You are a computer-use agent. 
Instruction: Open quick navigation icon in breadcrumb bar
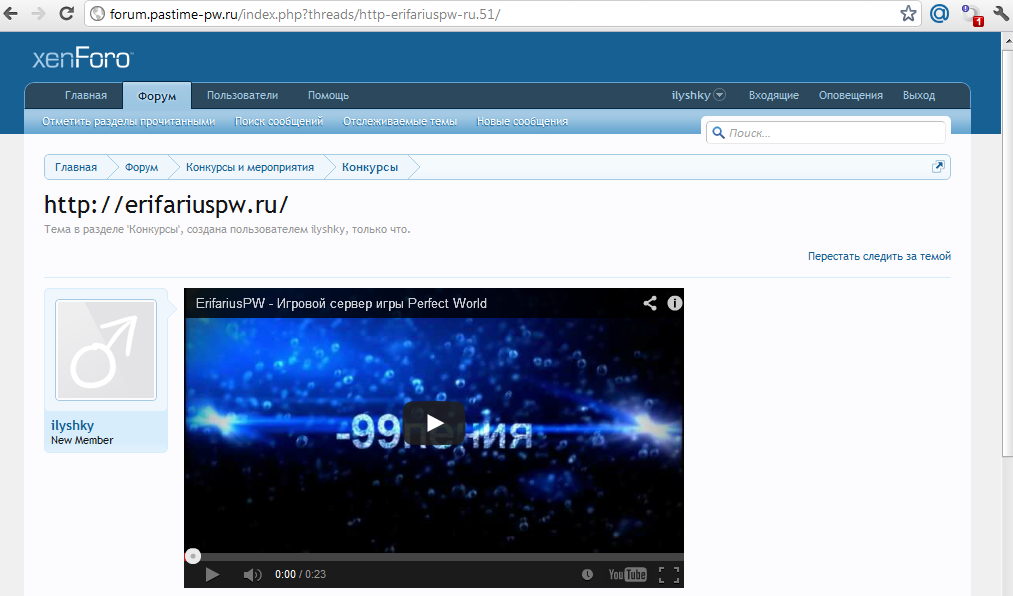938,167
